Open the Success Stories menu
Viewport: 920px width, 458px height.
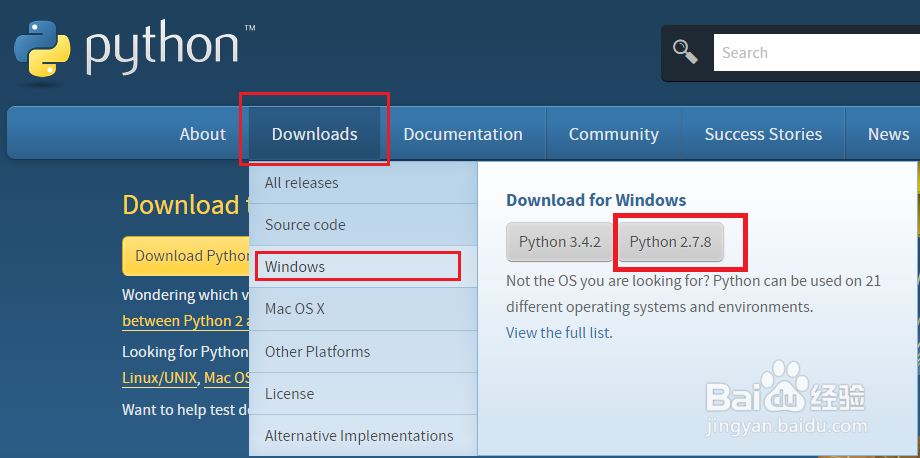pos(763,134)
